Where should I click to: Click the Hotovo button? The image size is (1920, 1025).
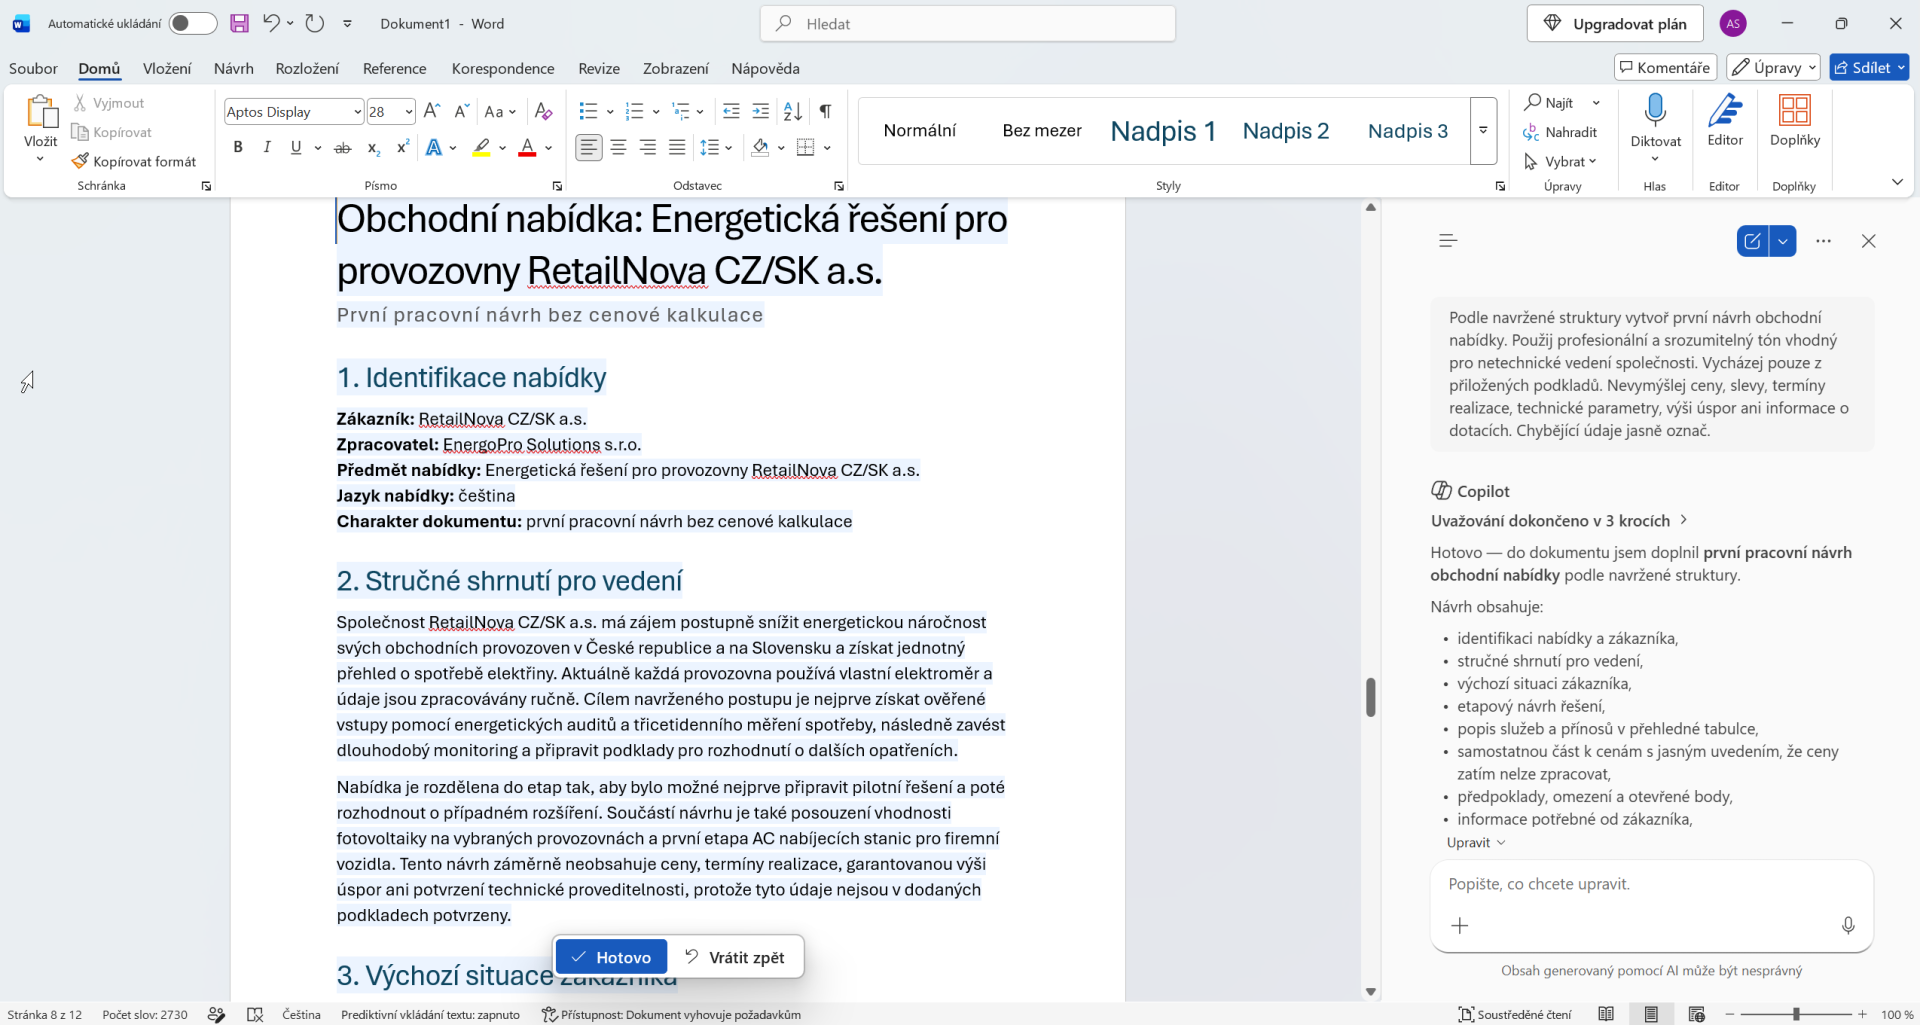click(x=611, y=957)
